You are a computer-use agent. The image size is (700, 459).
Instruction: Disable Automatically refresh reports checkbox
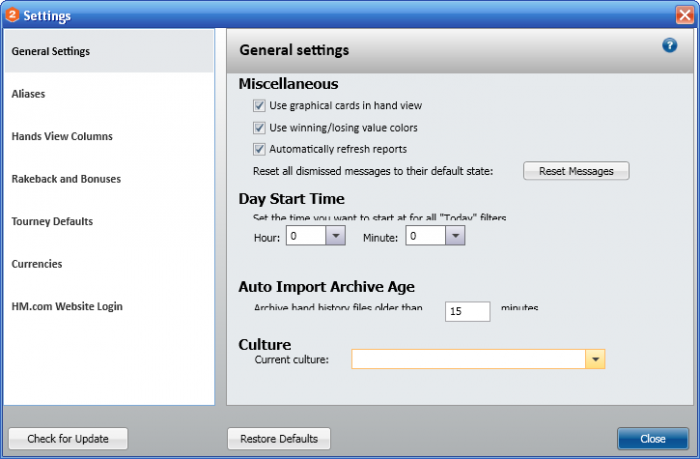(x=259, y=149)
